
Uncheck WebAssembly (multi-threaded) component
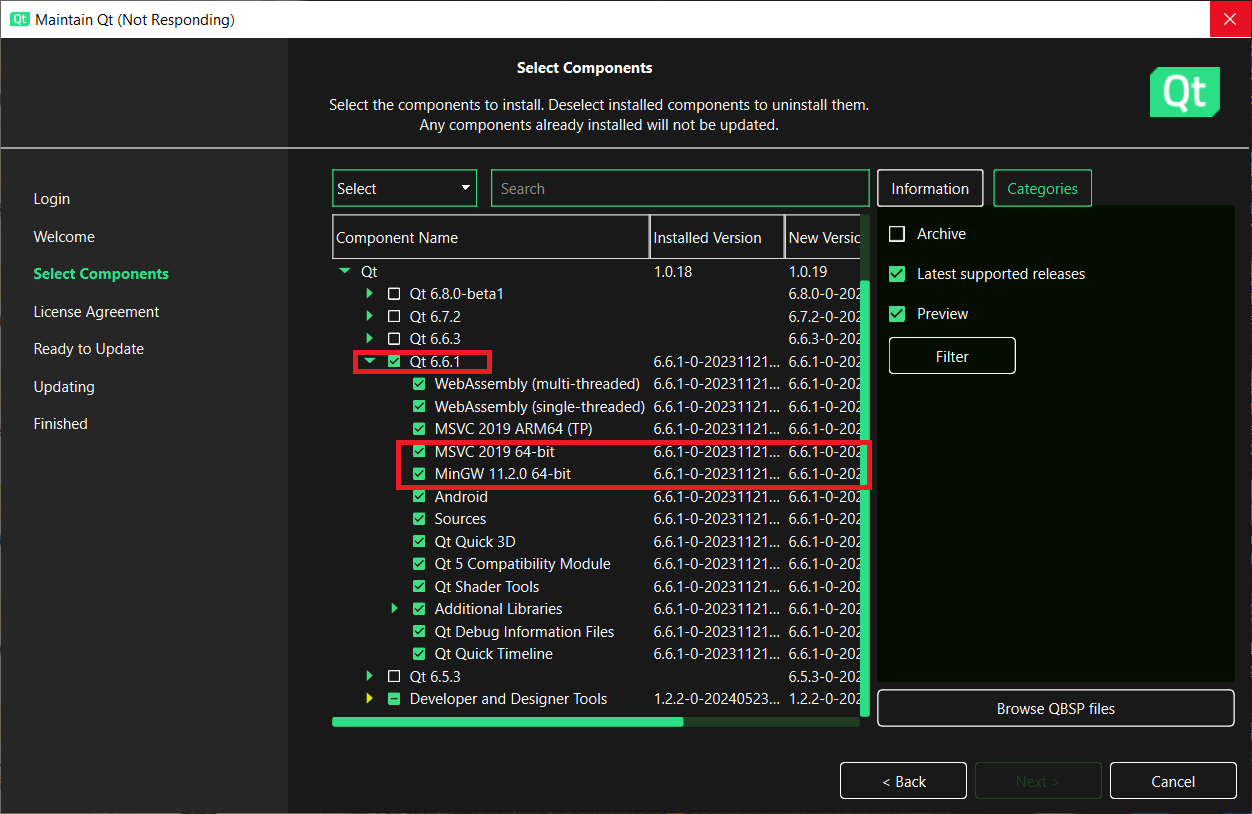419,384
